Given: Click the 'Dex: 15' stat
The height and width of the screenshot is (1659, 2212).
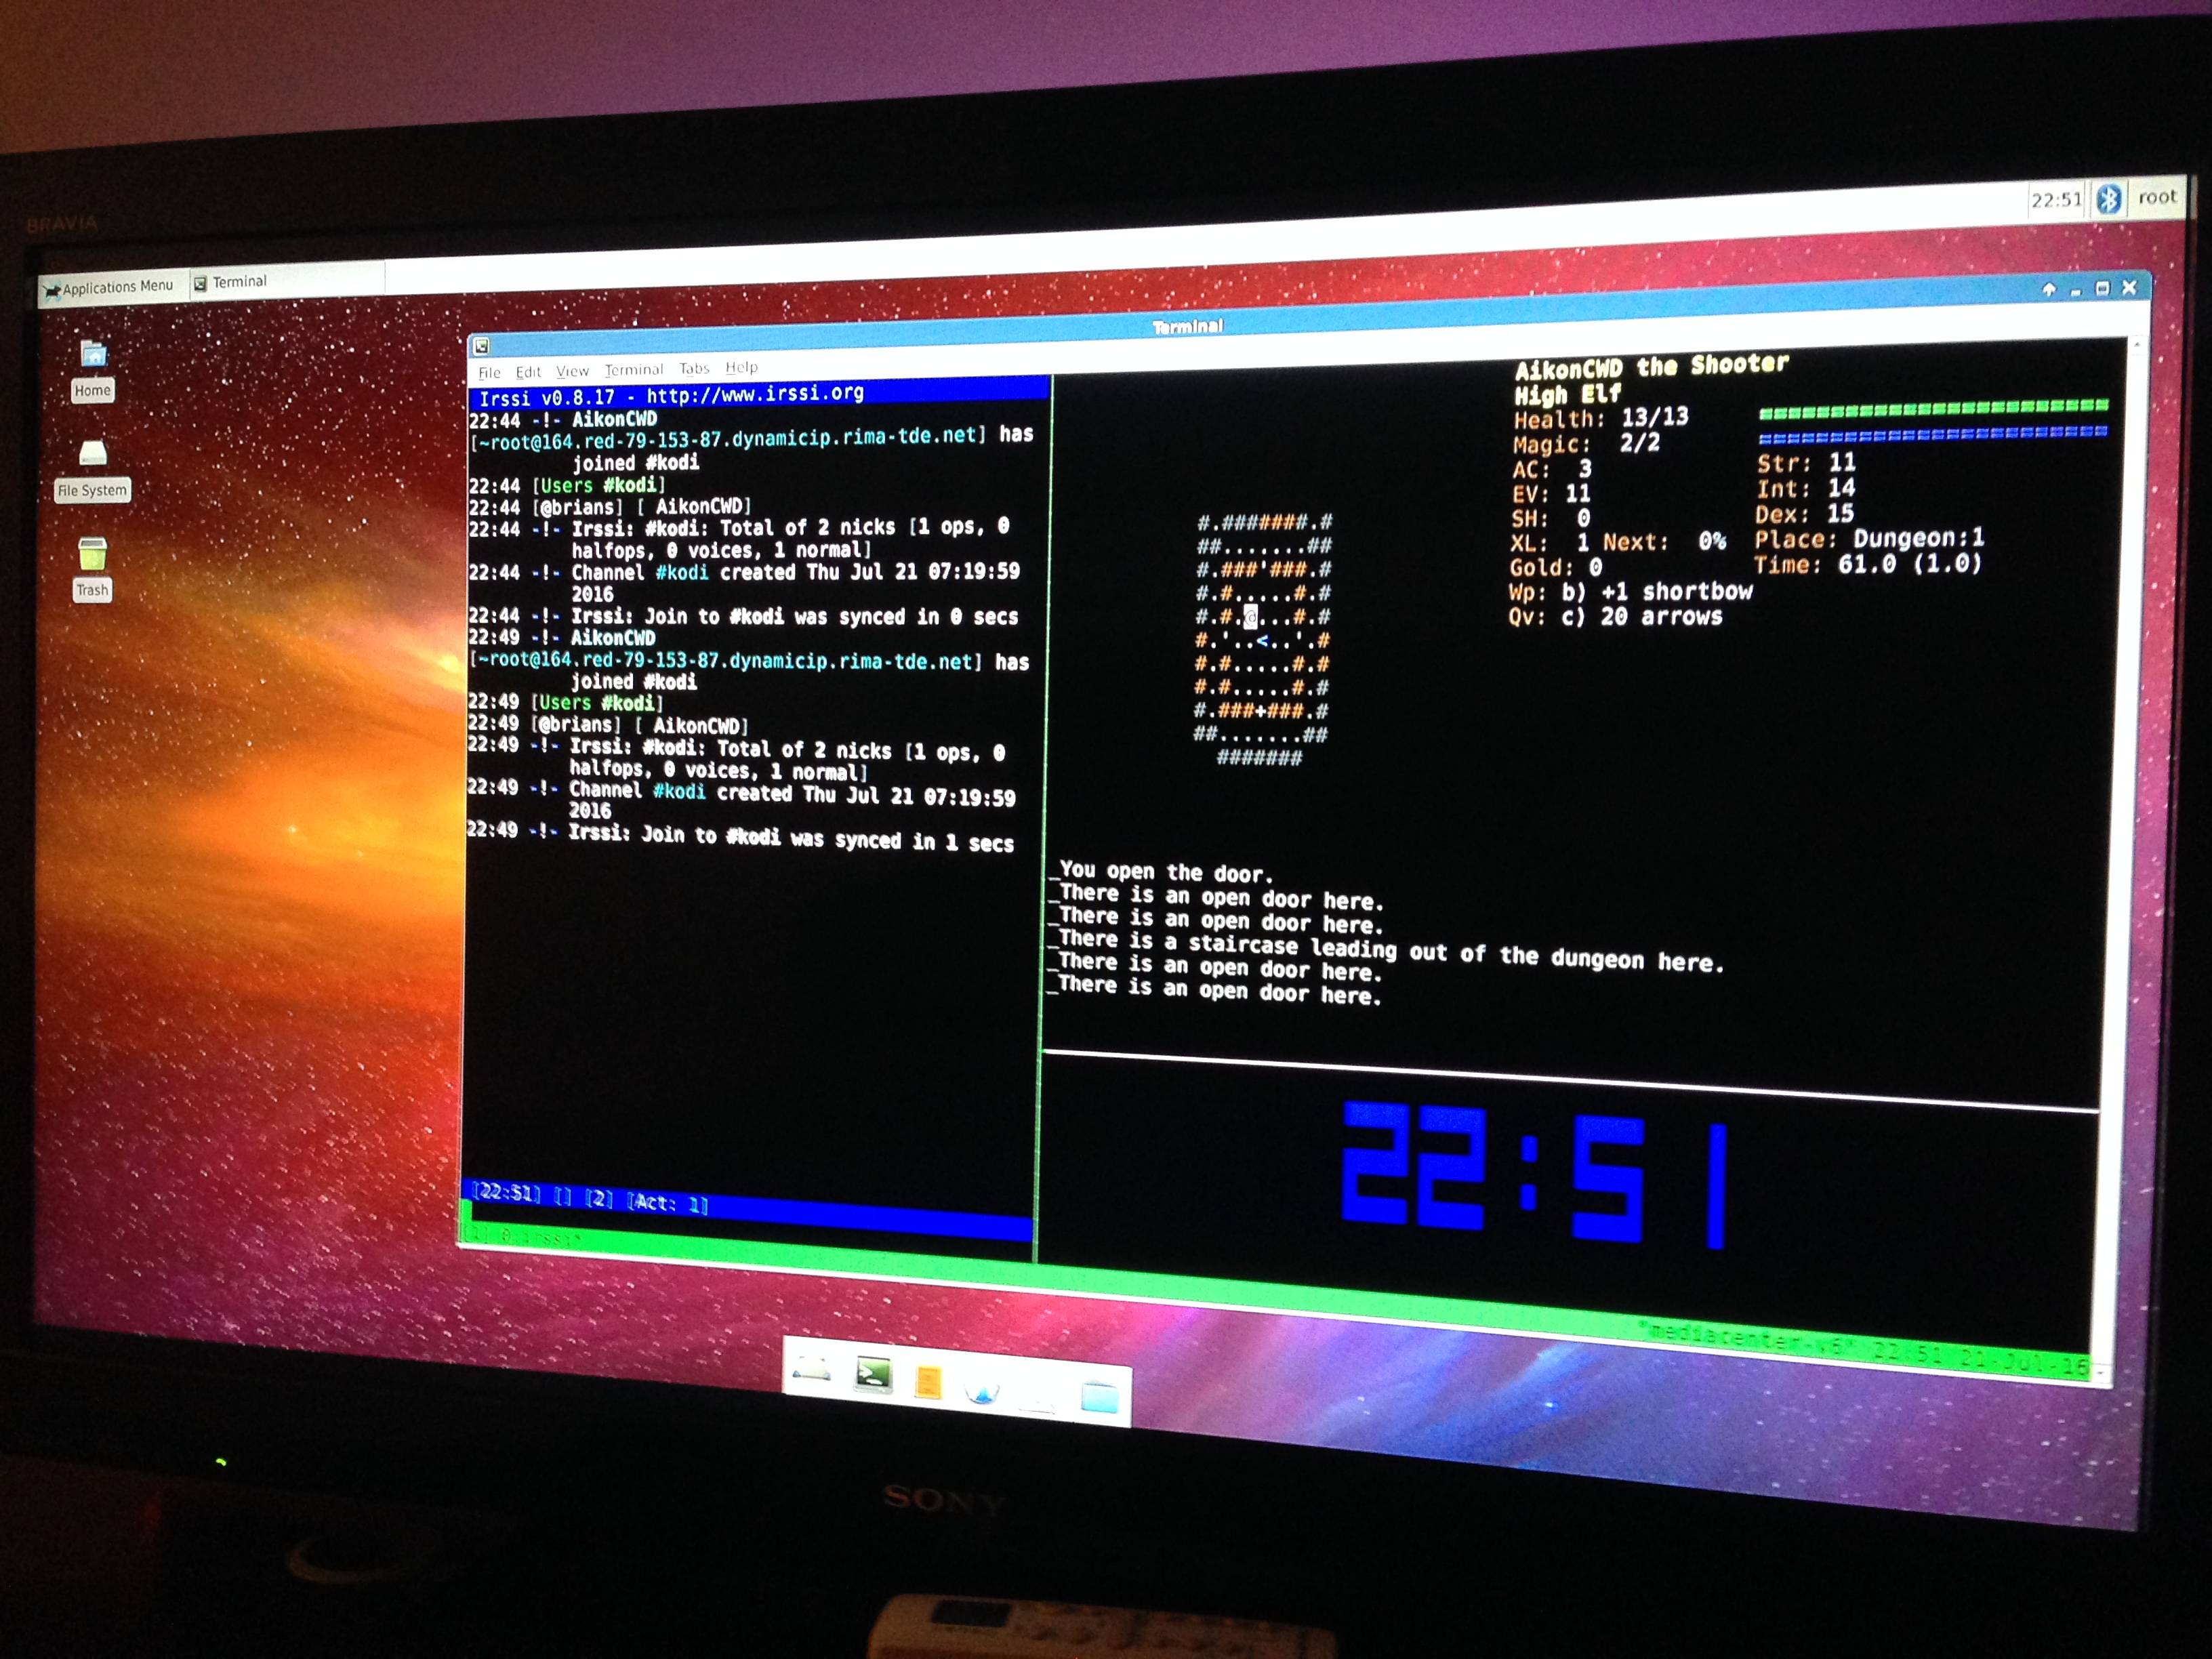Looking at the screenshot, I should (1804, 515).
